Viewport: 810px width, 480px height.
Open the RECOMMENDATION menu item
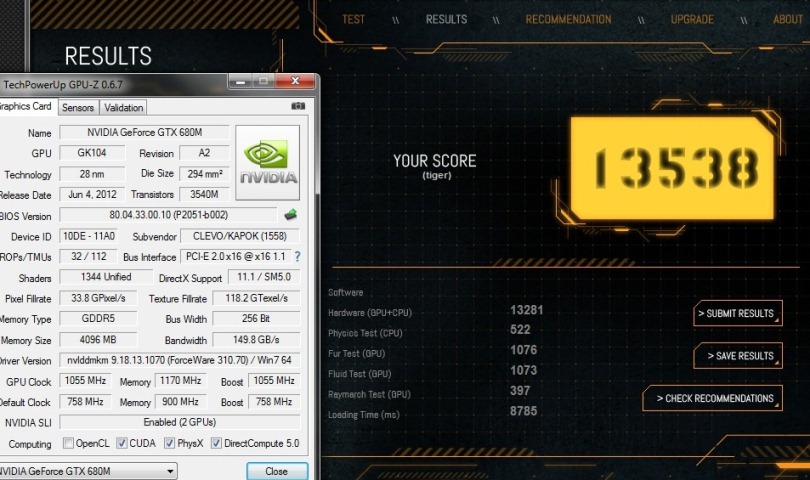click(568, 20)
